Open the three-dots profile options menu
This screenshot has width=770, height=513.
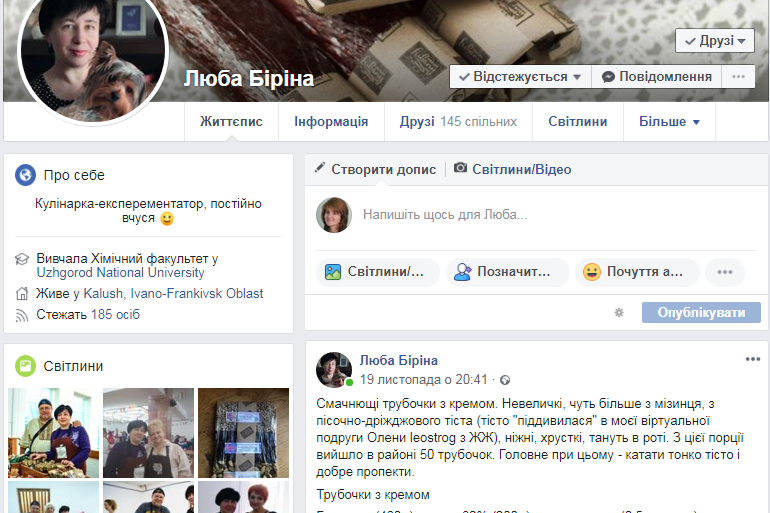(738, 77)
